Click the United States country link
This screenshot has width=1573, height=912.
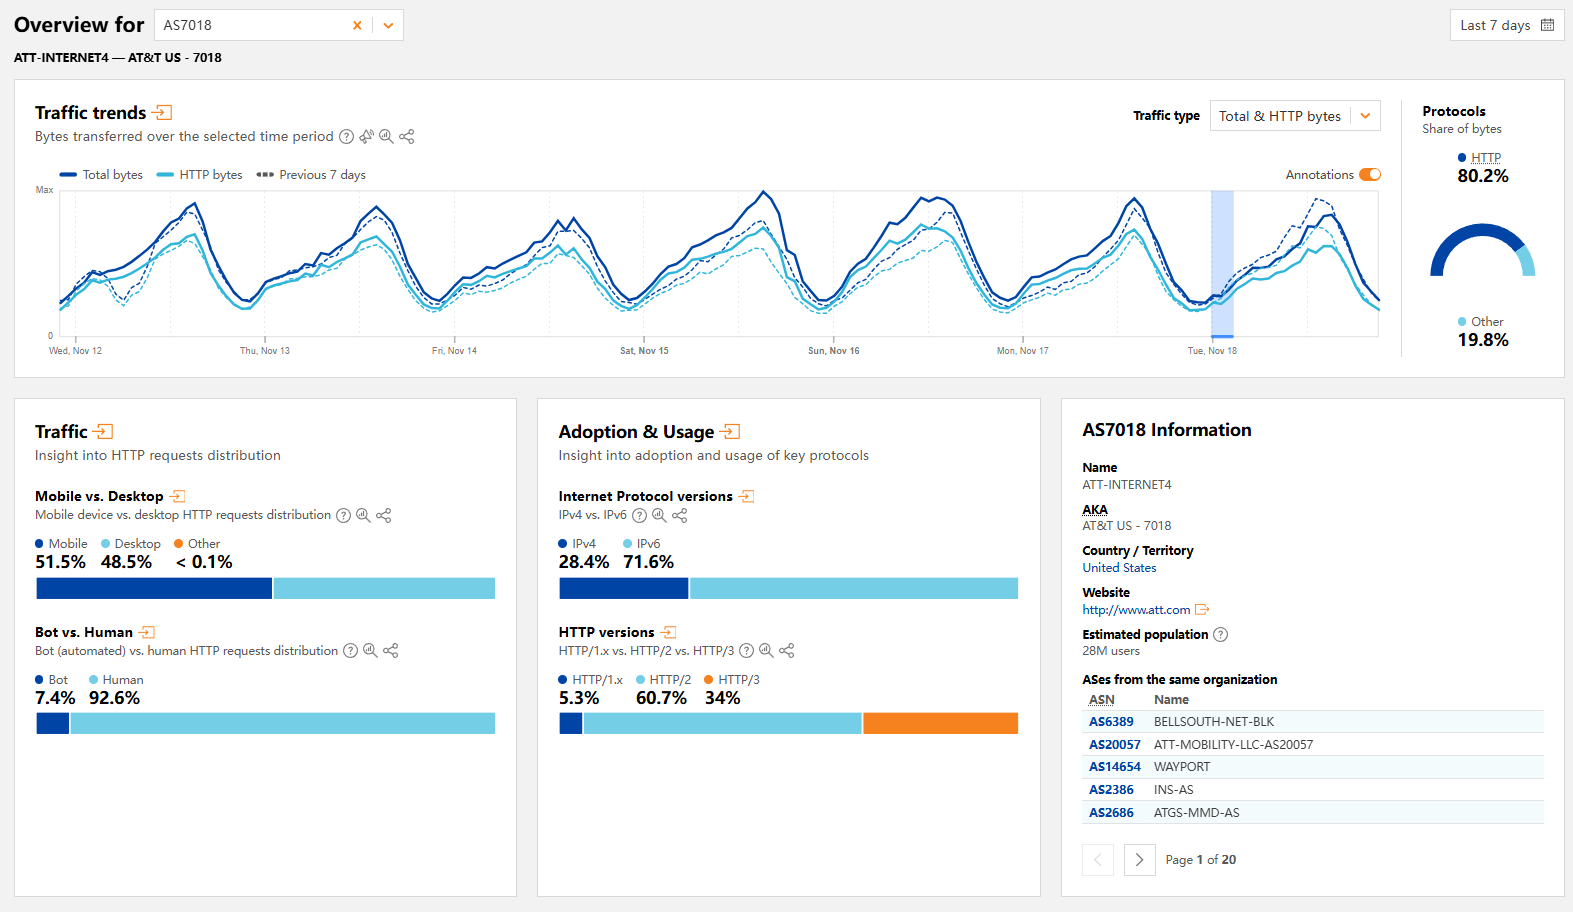tap(1119, 568)
